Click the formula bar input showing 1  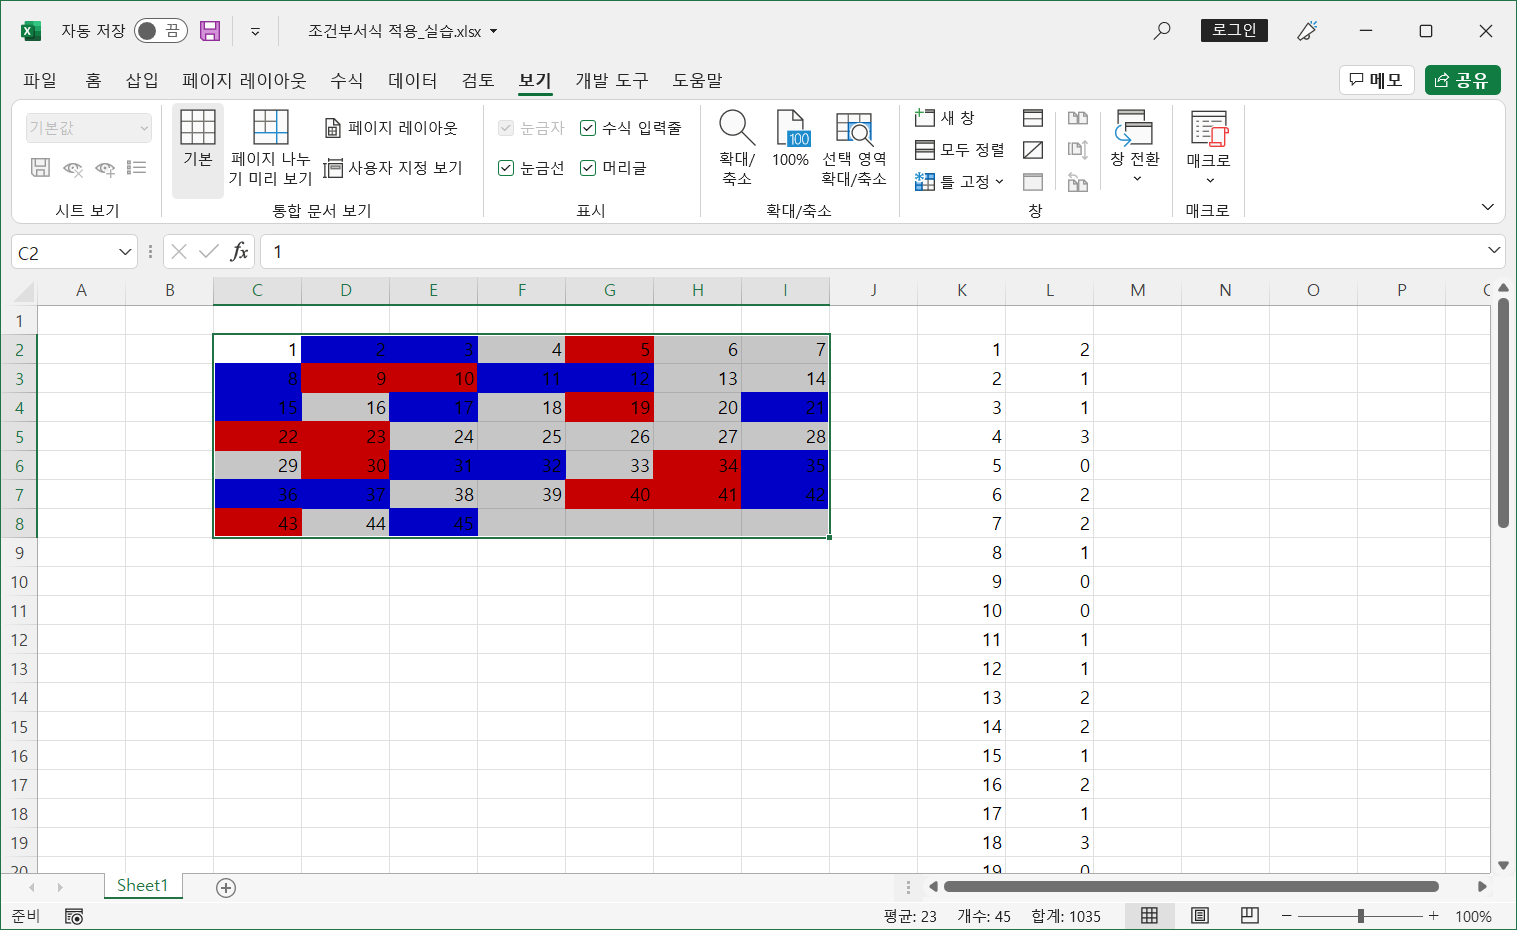coord(872,252)
